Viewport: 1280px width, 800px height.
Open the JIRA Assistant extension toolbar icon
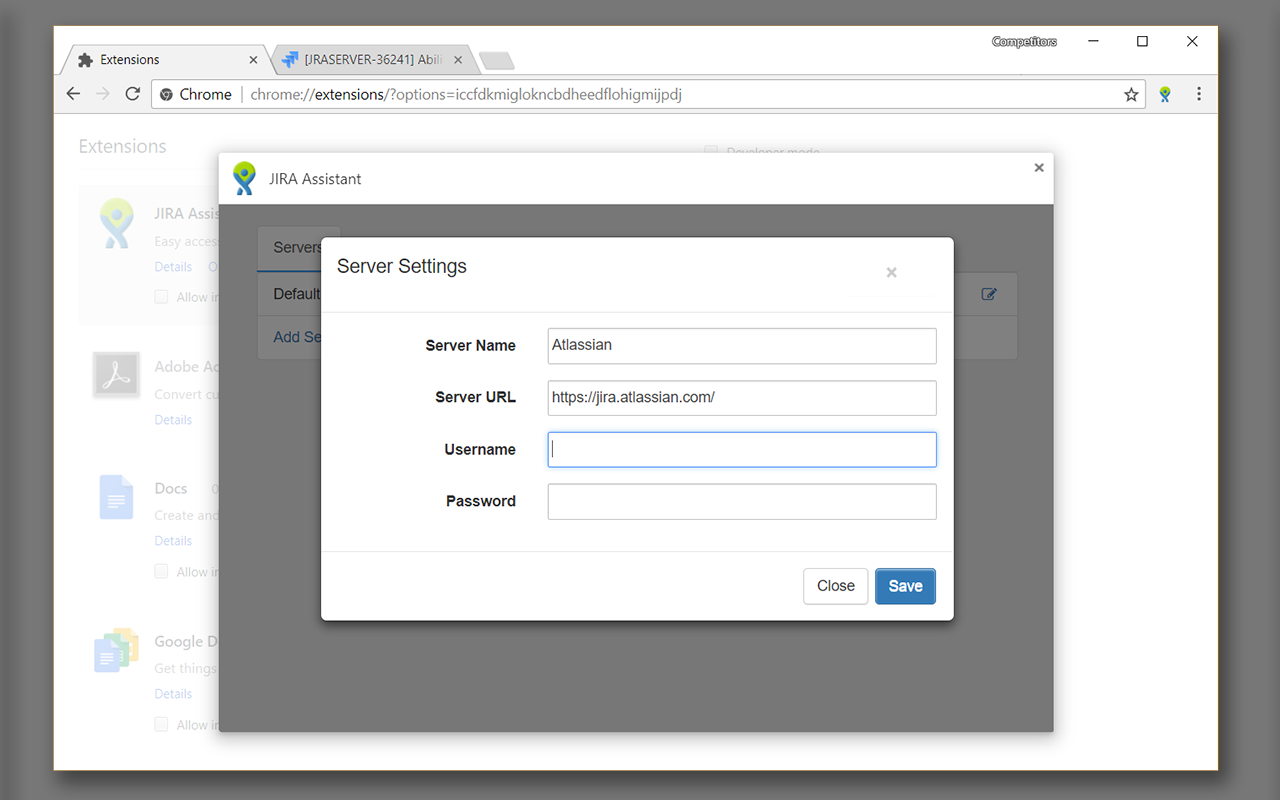[1165, 94]
